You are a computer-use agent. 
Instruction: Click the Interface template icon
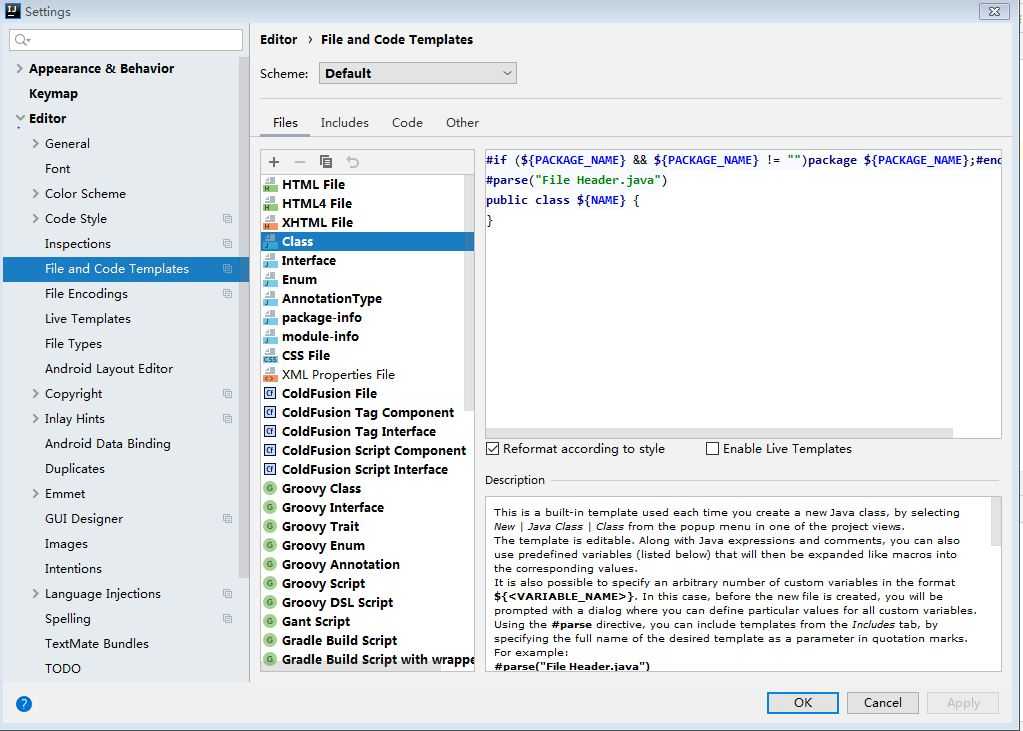click(x=270, y=260)
